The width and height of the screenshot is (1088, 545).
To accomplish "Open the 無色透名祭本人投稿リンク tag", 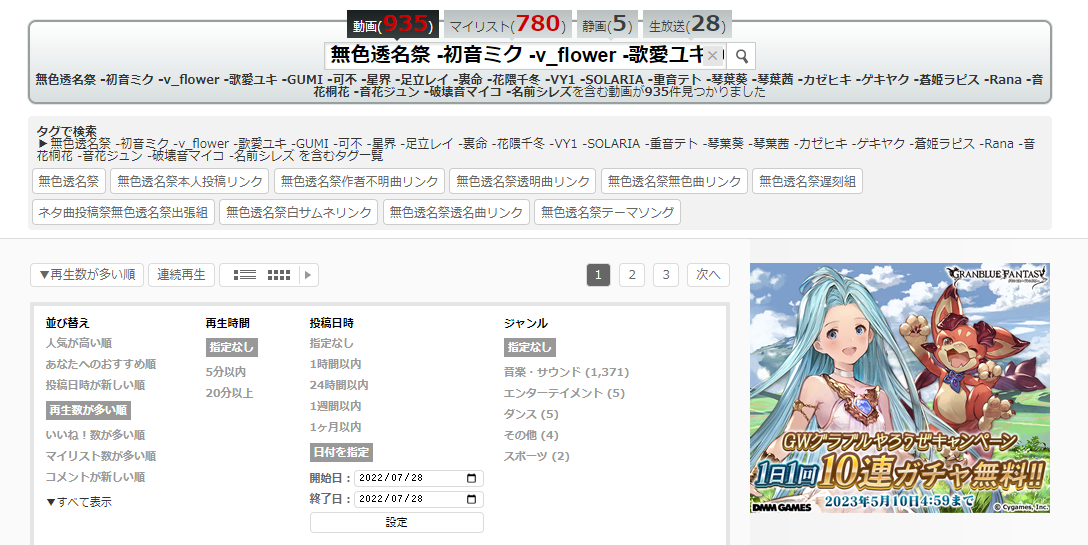I will [x=189, y=182].
